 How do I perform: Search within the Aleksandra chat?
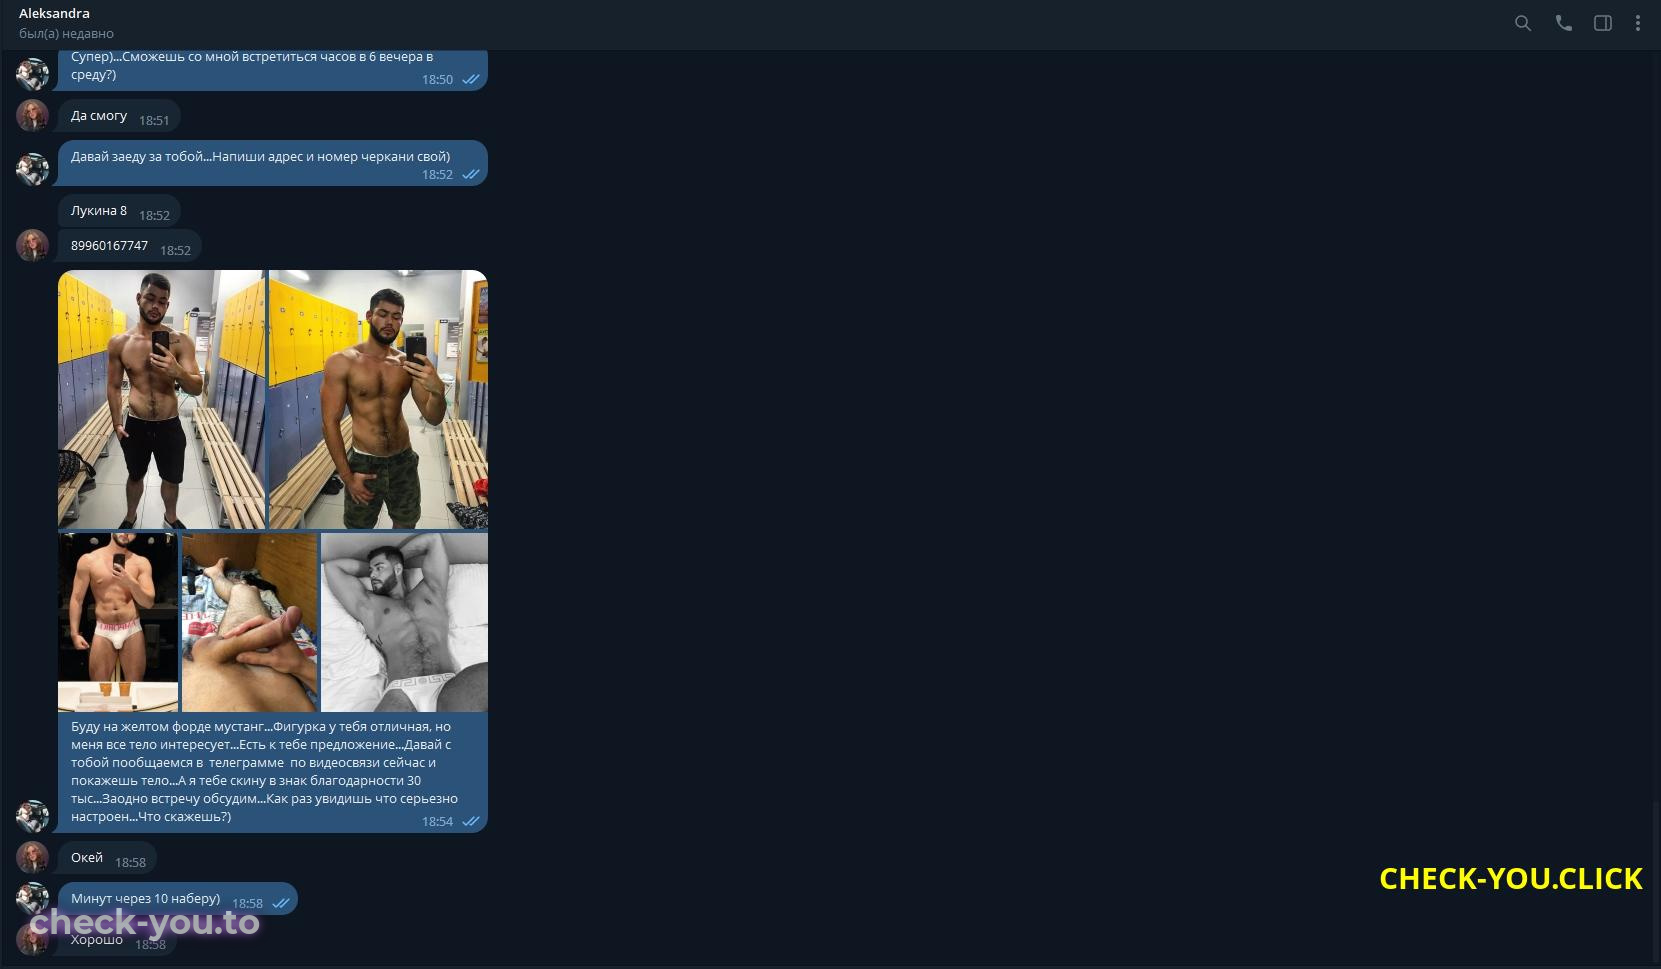1523,23
